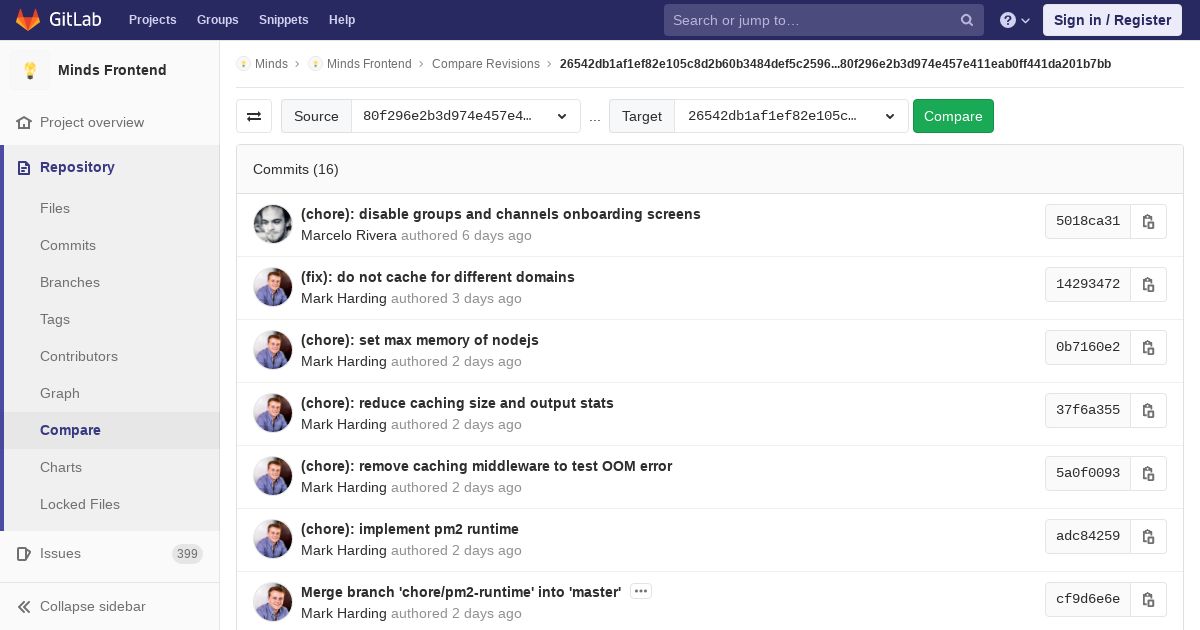Select Branches in the Repository submenu

(x=70, y=282)
